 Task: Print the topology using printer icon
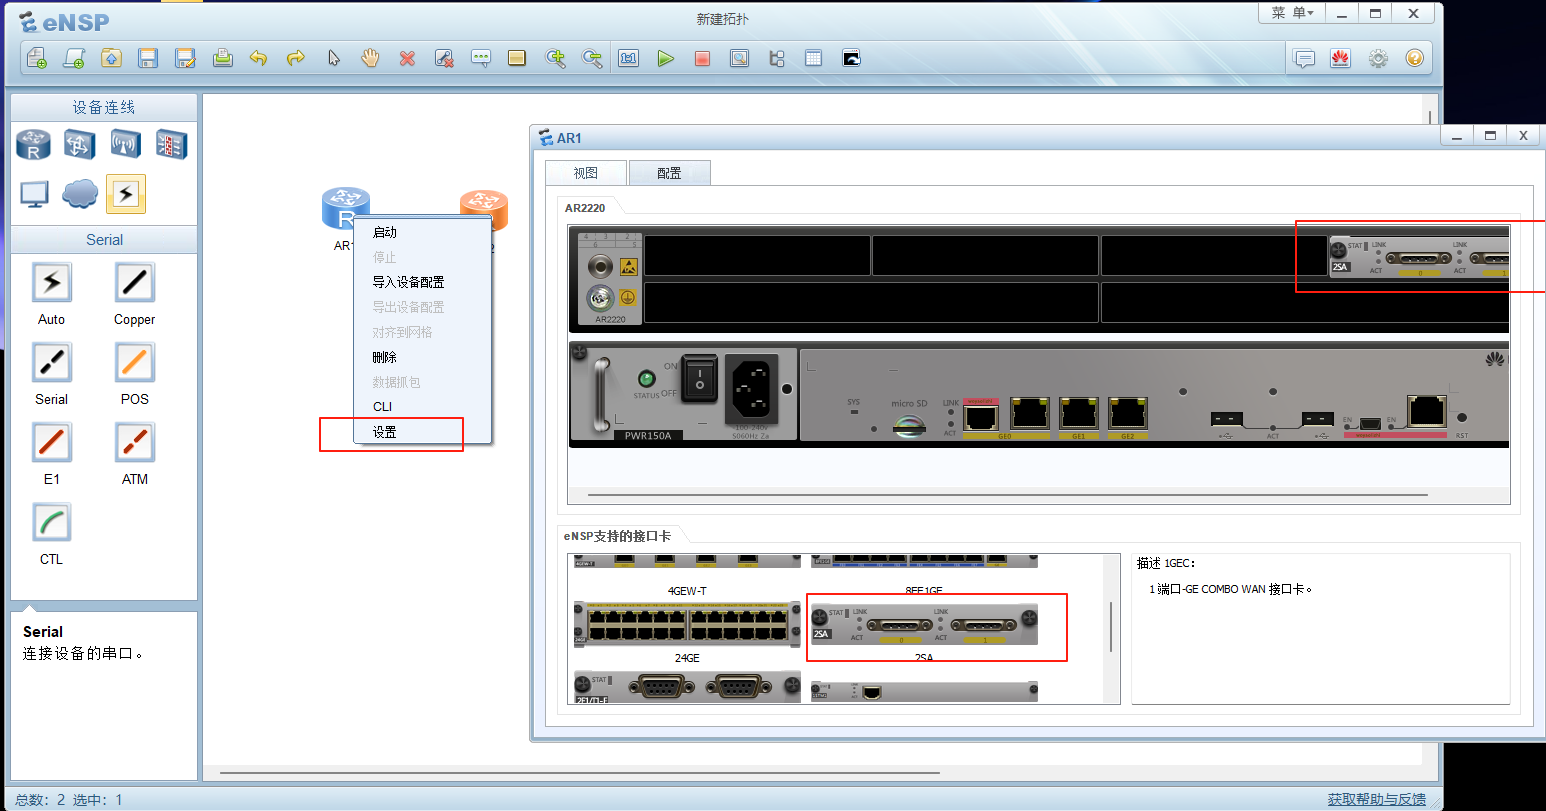pos(222,58)
